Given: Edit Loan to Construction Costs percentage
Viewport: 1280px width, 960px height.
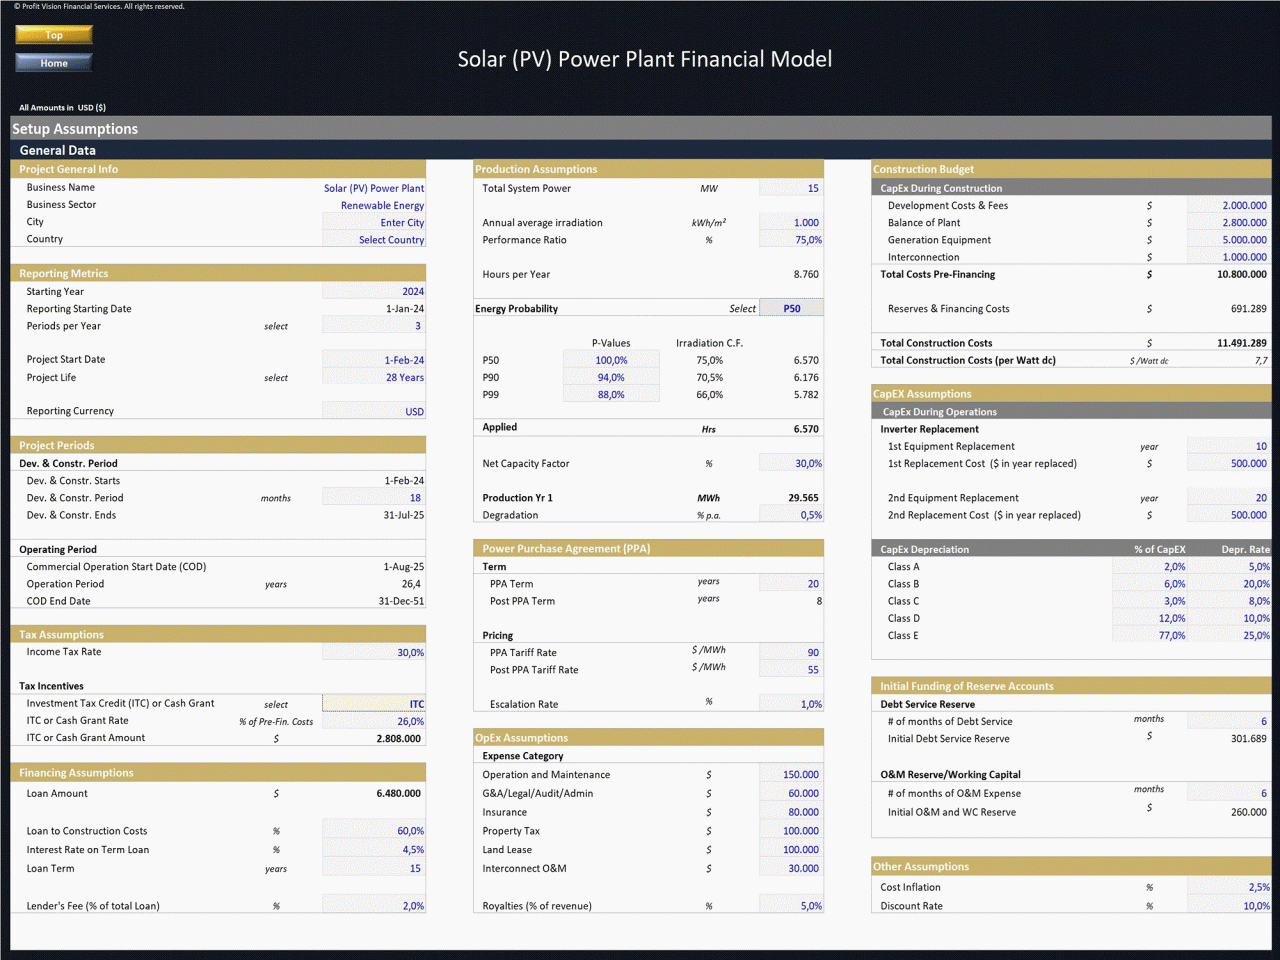Looking at the screenshot, I should point(374,831).
